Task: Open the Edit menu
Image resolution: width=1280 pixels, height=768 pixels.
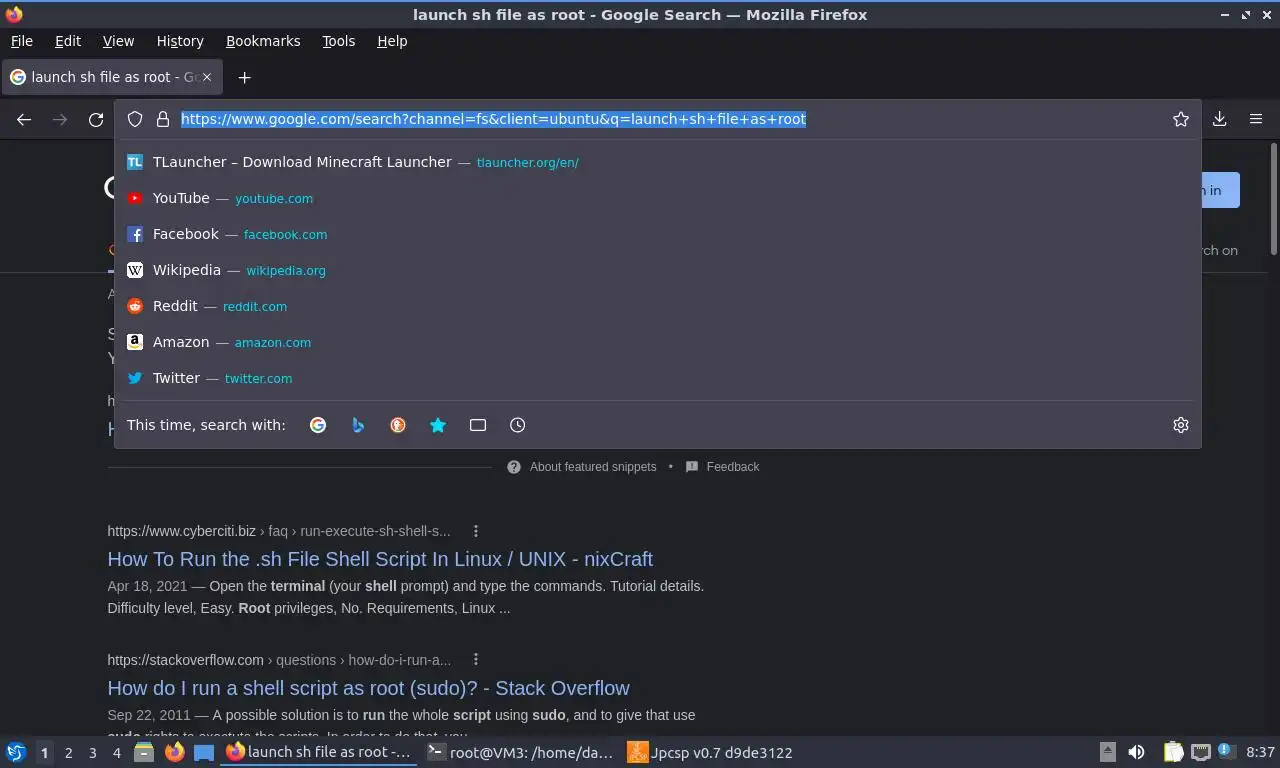Action: pyautogui.click(x=68, y=41)
